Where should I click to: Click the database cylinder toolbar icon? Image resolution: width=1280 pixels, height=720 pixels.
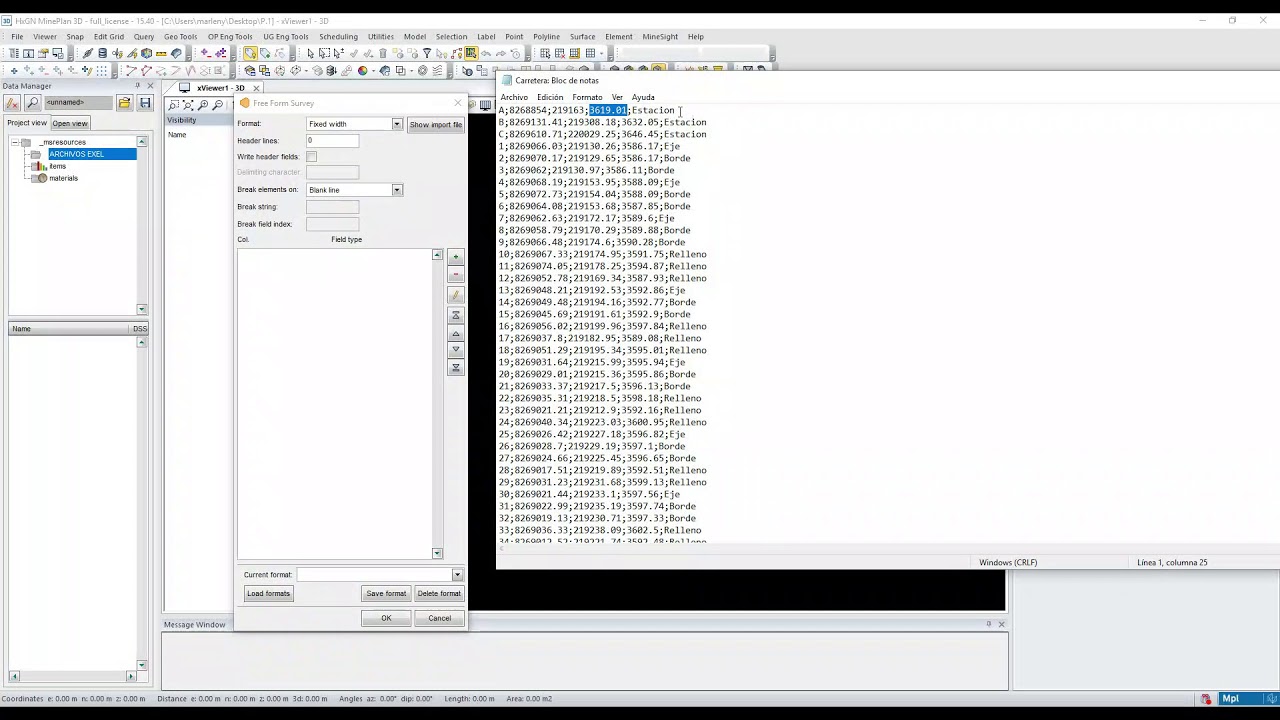click(102, 53)
